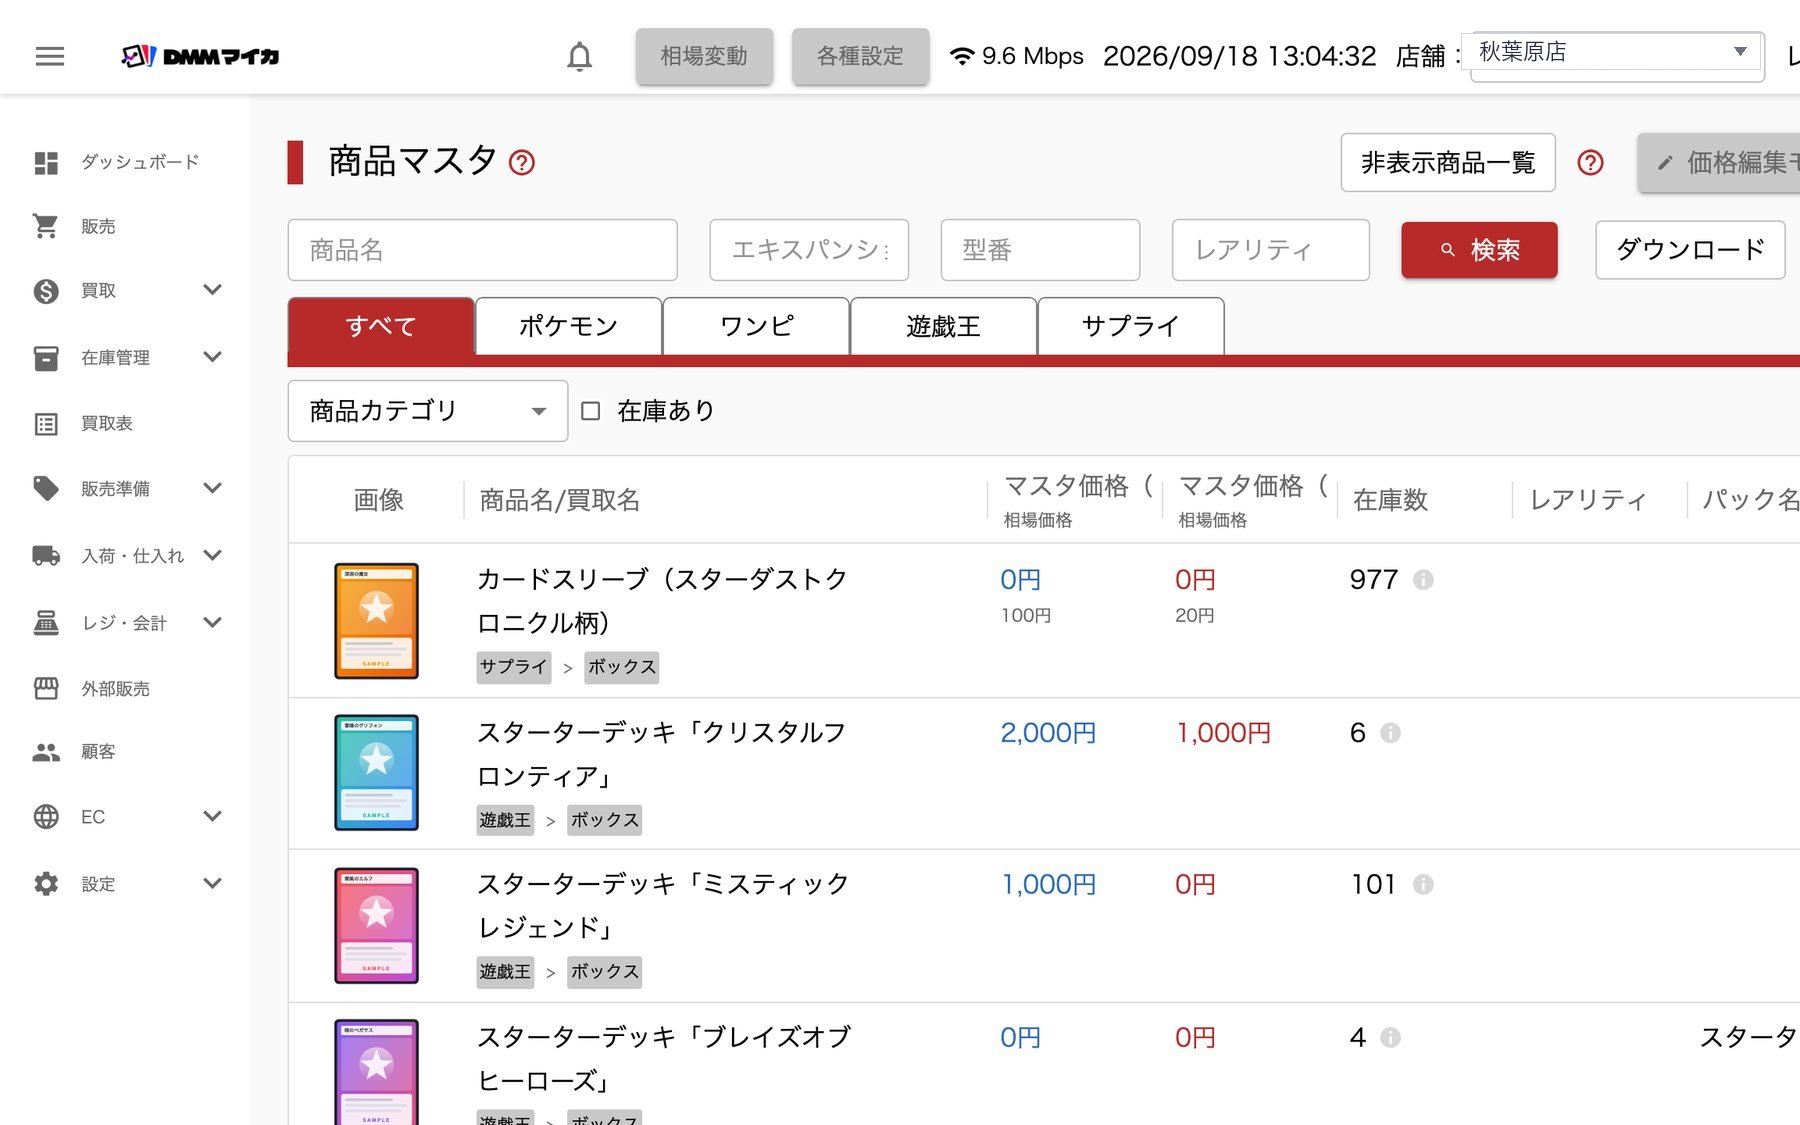
Task: Expand the 販売準備 sidebar section
Action: pos(212,488)
